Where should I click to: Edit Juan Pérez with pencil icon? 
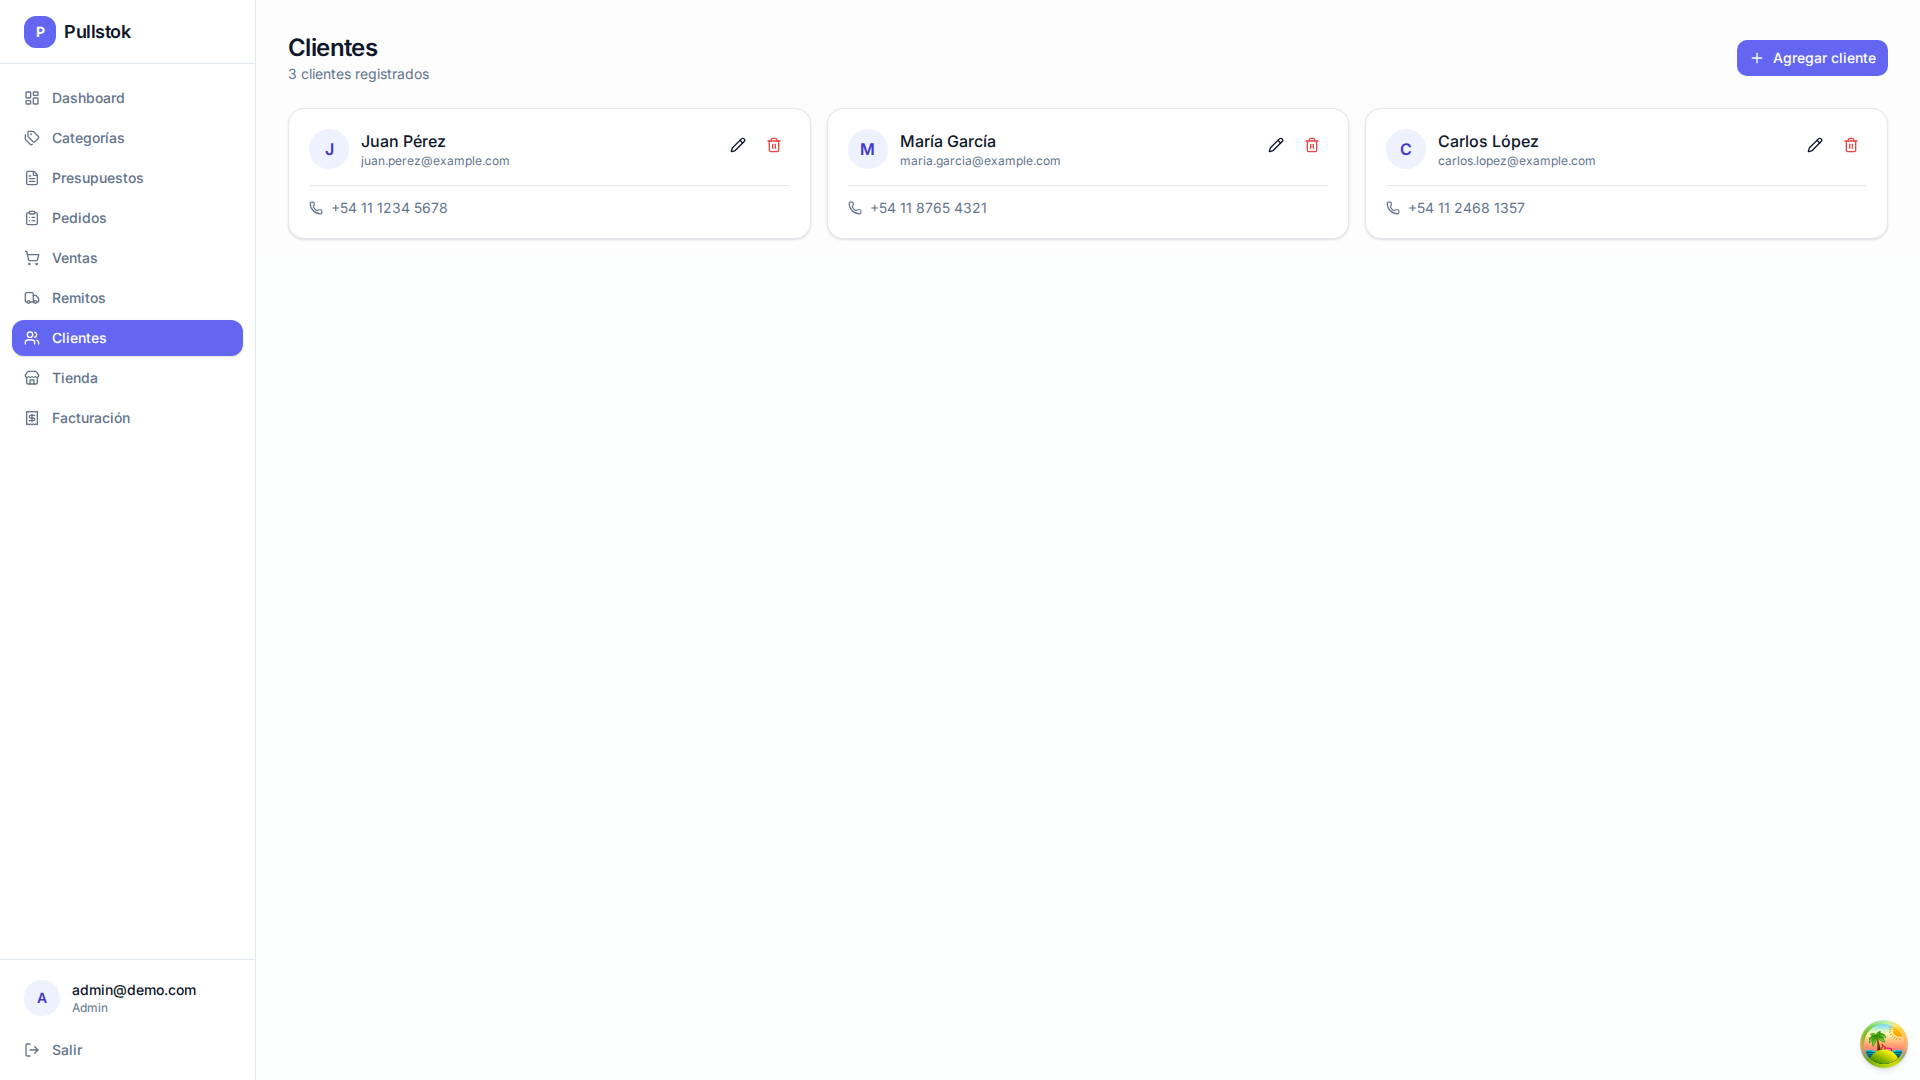[738, 145]
